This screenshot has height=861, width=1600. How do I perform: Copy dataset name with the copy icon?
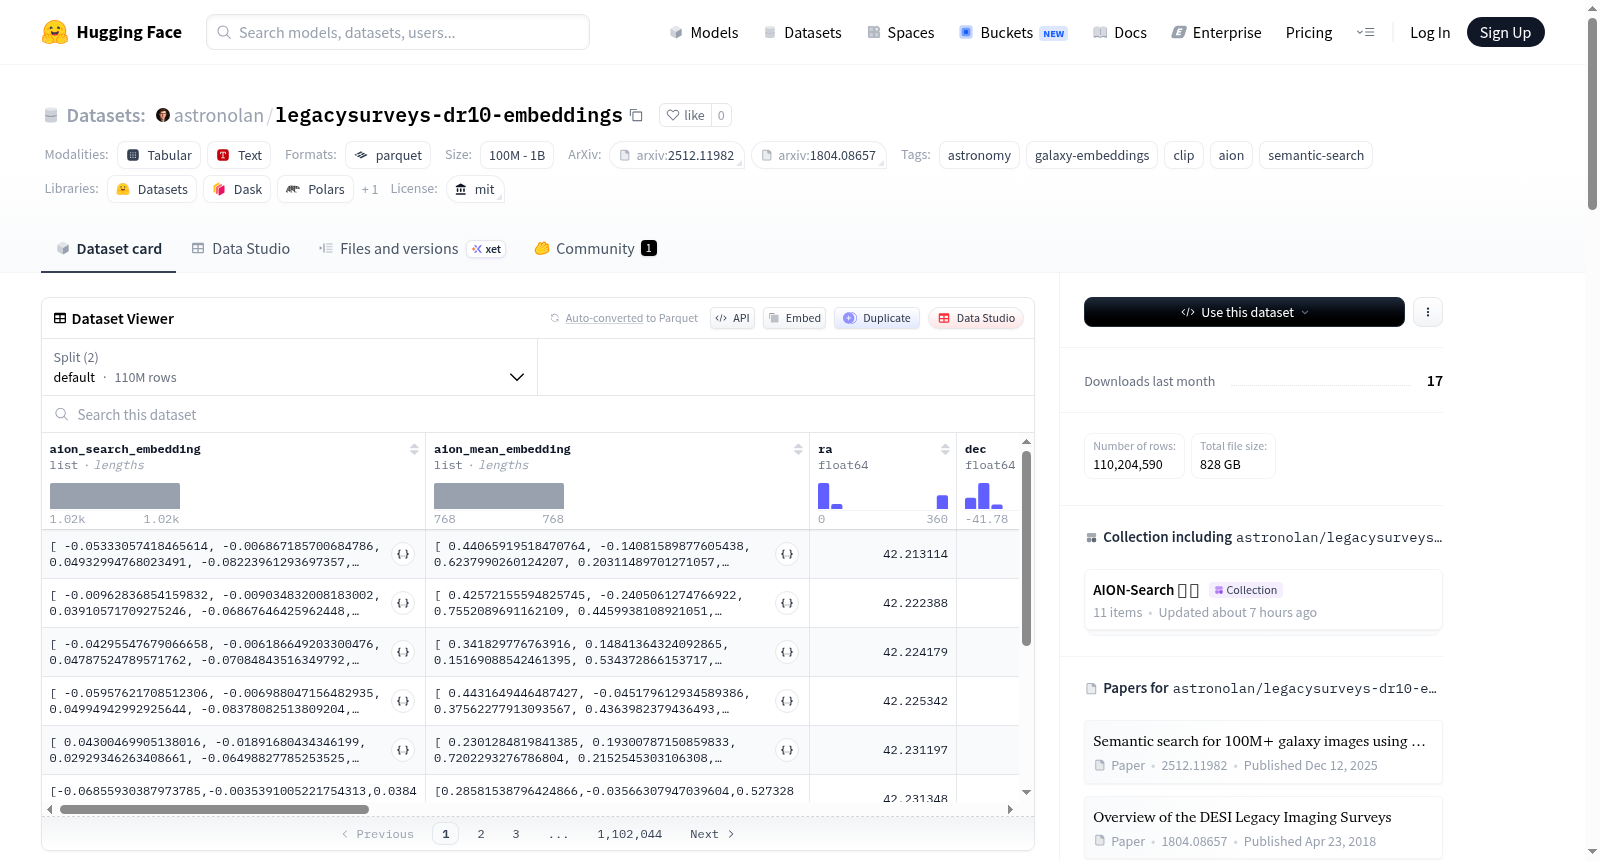[636, 115]
